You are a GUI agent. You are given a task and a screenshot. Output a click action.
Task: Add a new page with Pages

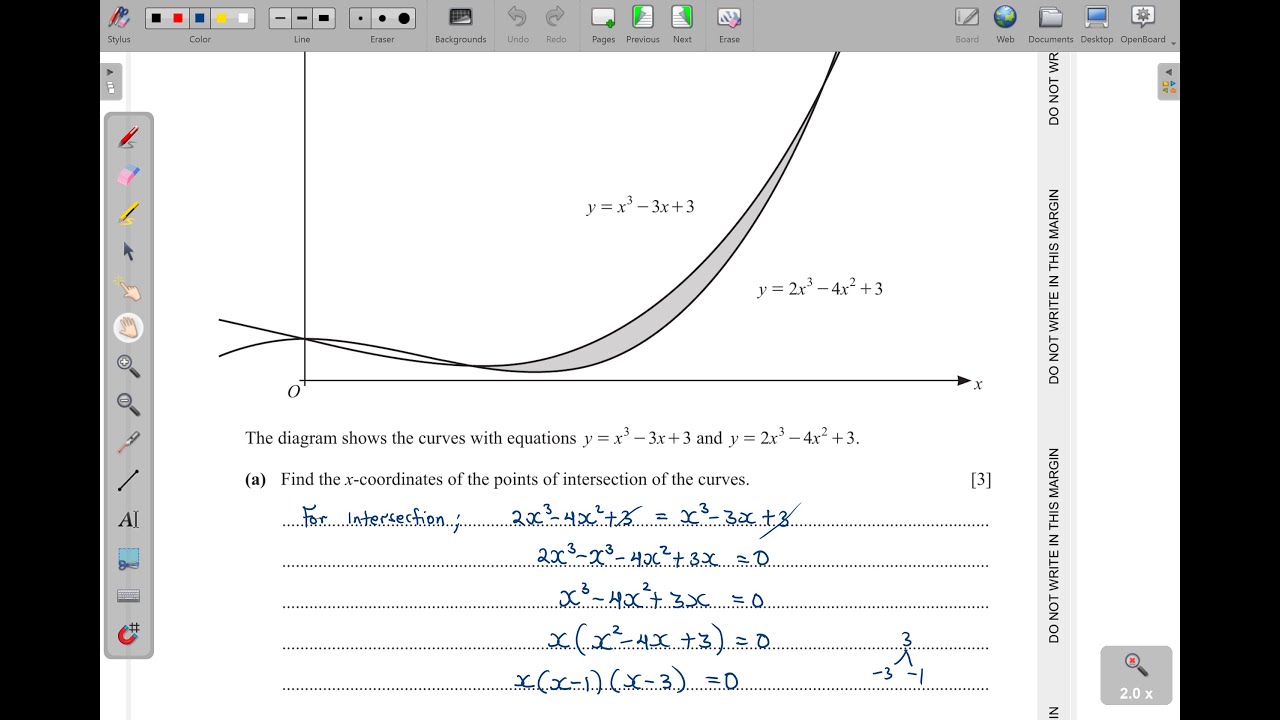[x=603, y=25]
